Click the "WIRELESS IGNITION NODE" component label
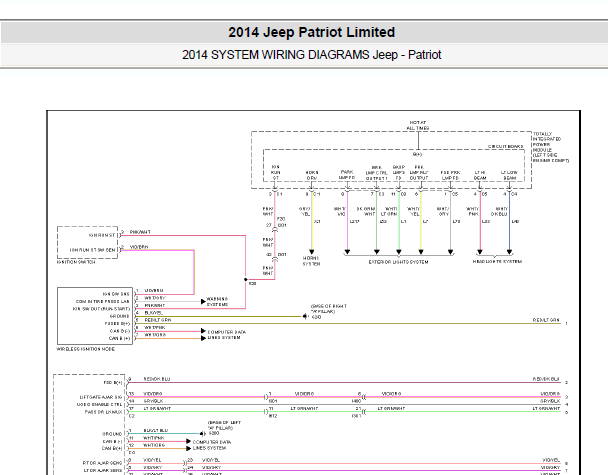The width and height of the screenshot is (608, 475). coord(86,349)
